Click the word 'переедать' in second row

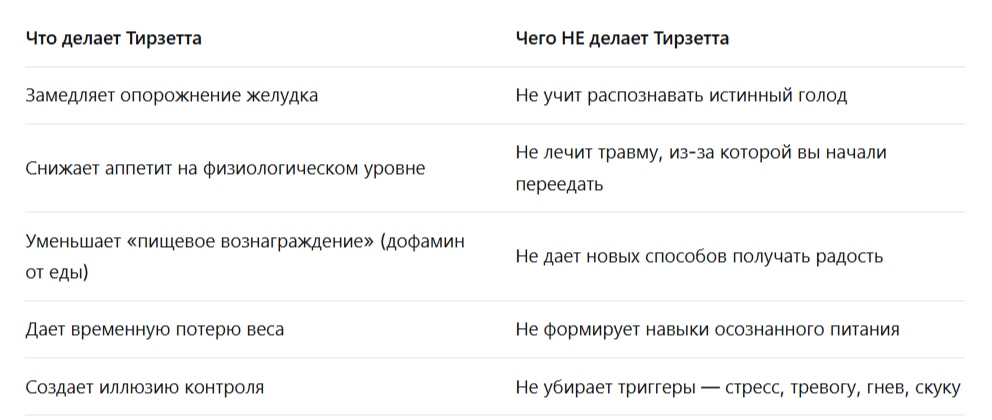(x=559, y=184)
